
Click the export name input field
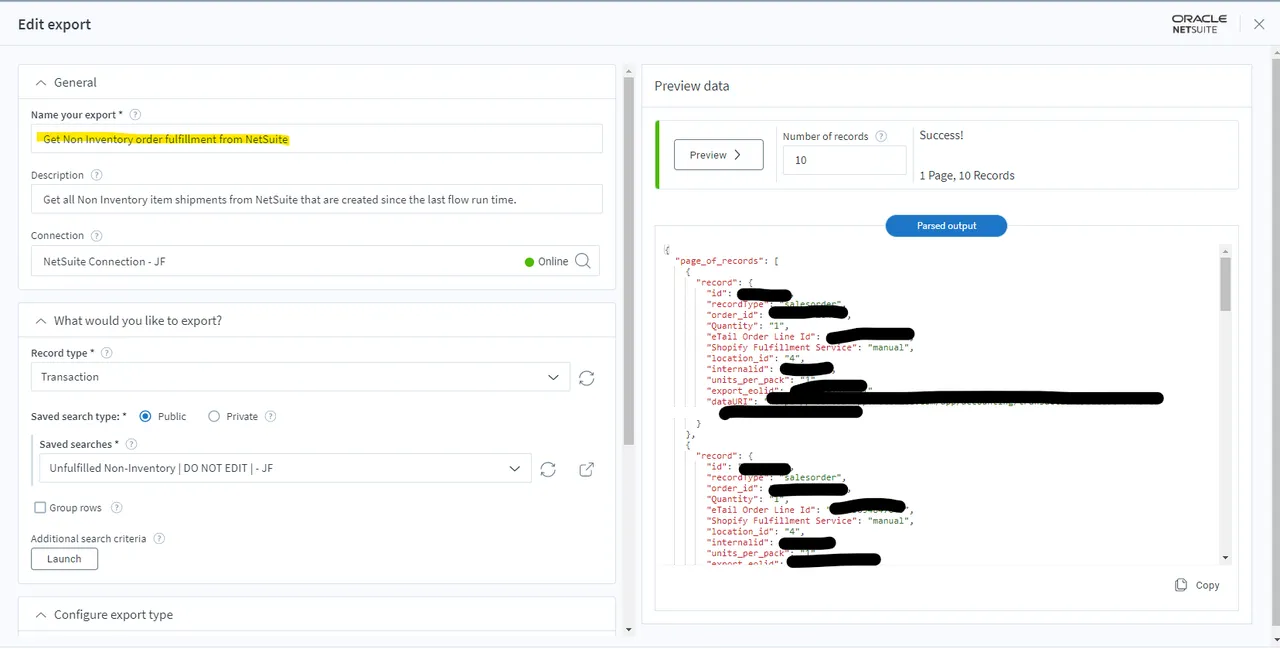point(316,139)
